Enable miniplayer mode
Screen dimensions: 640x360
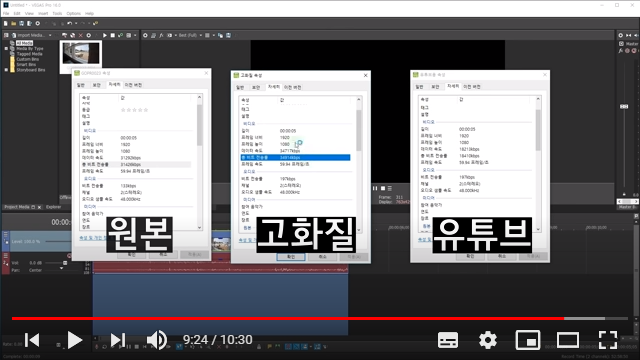(528, 340)
